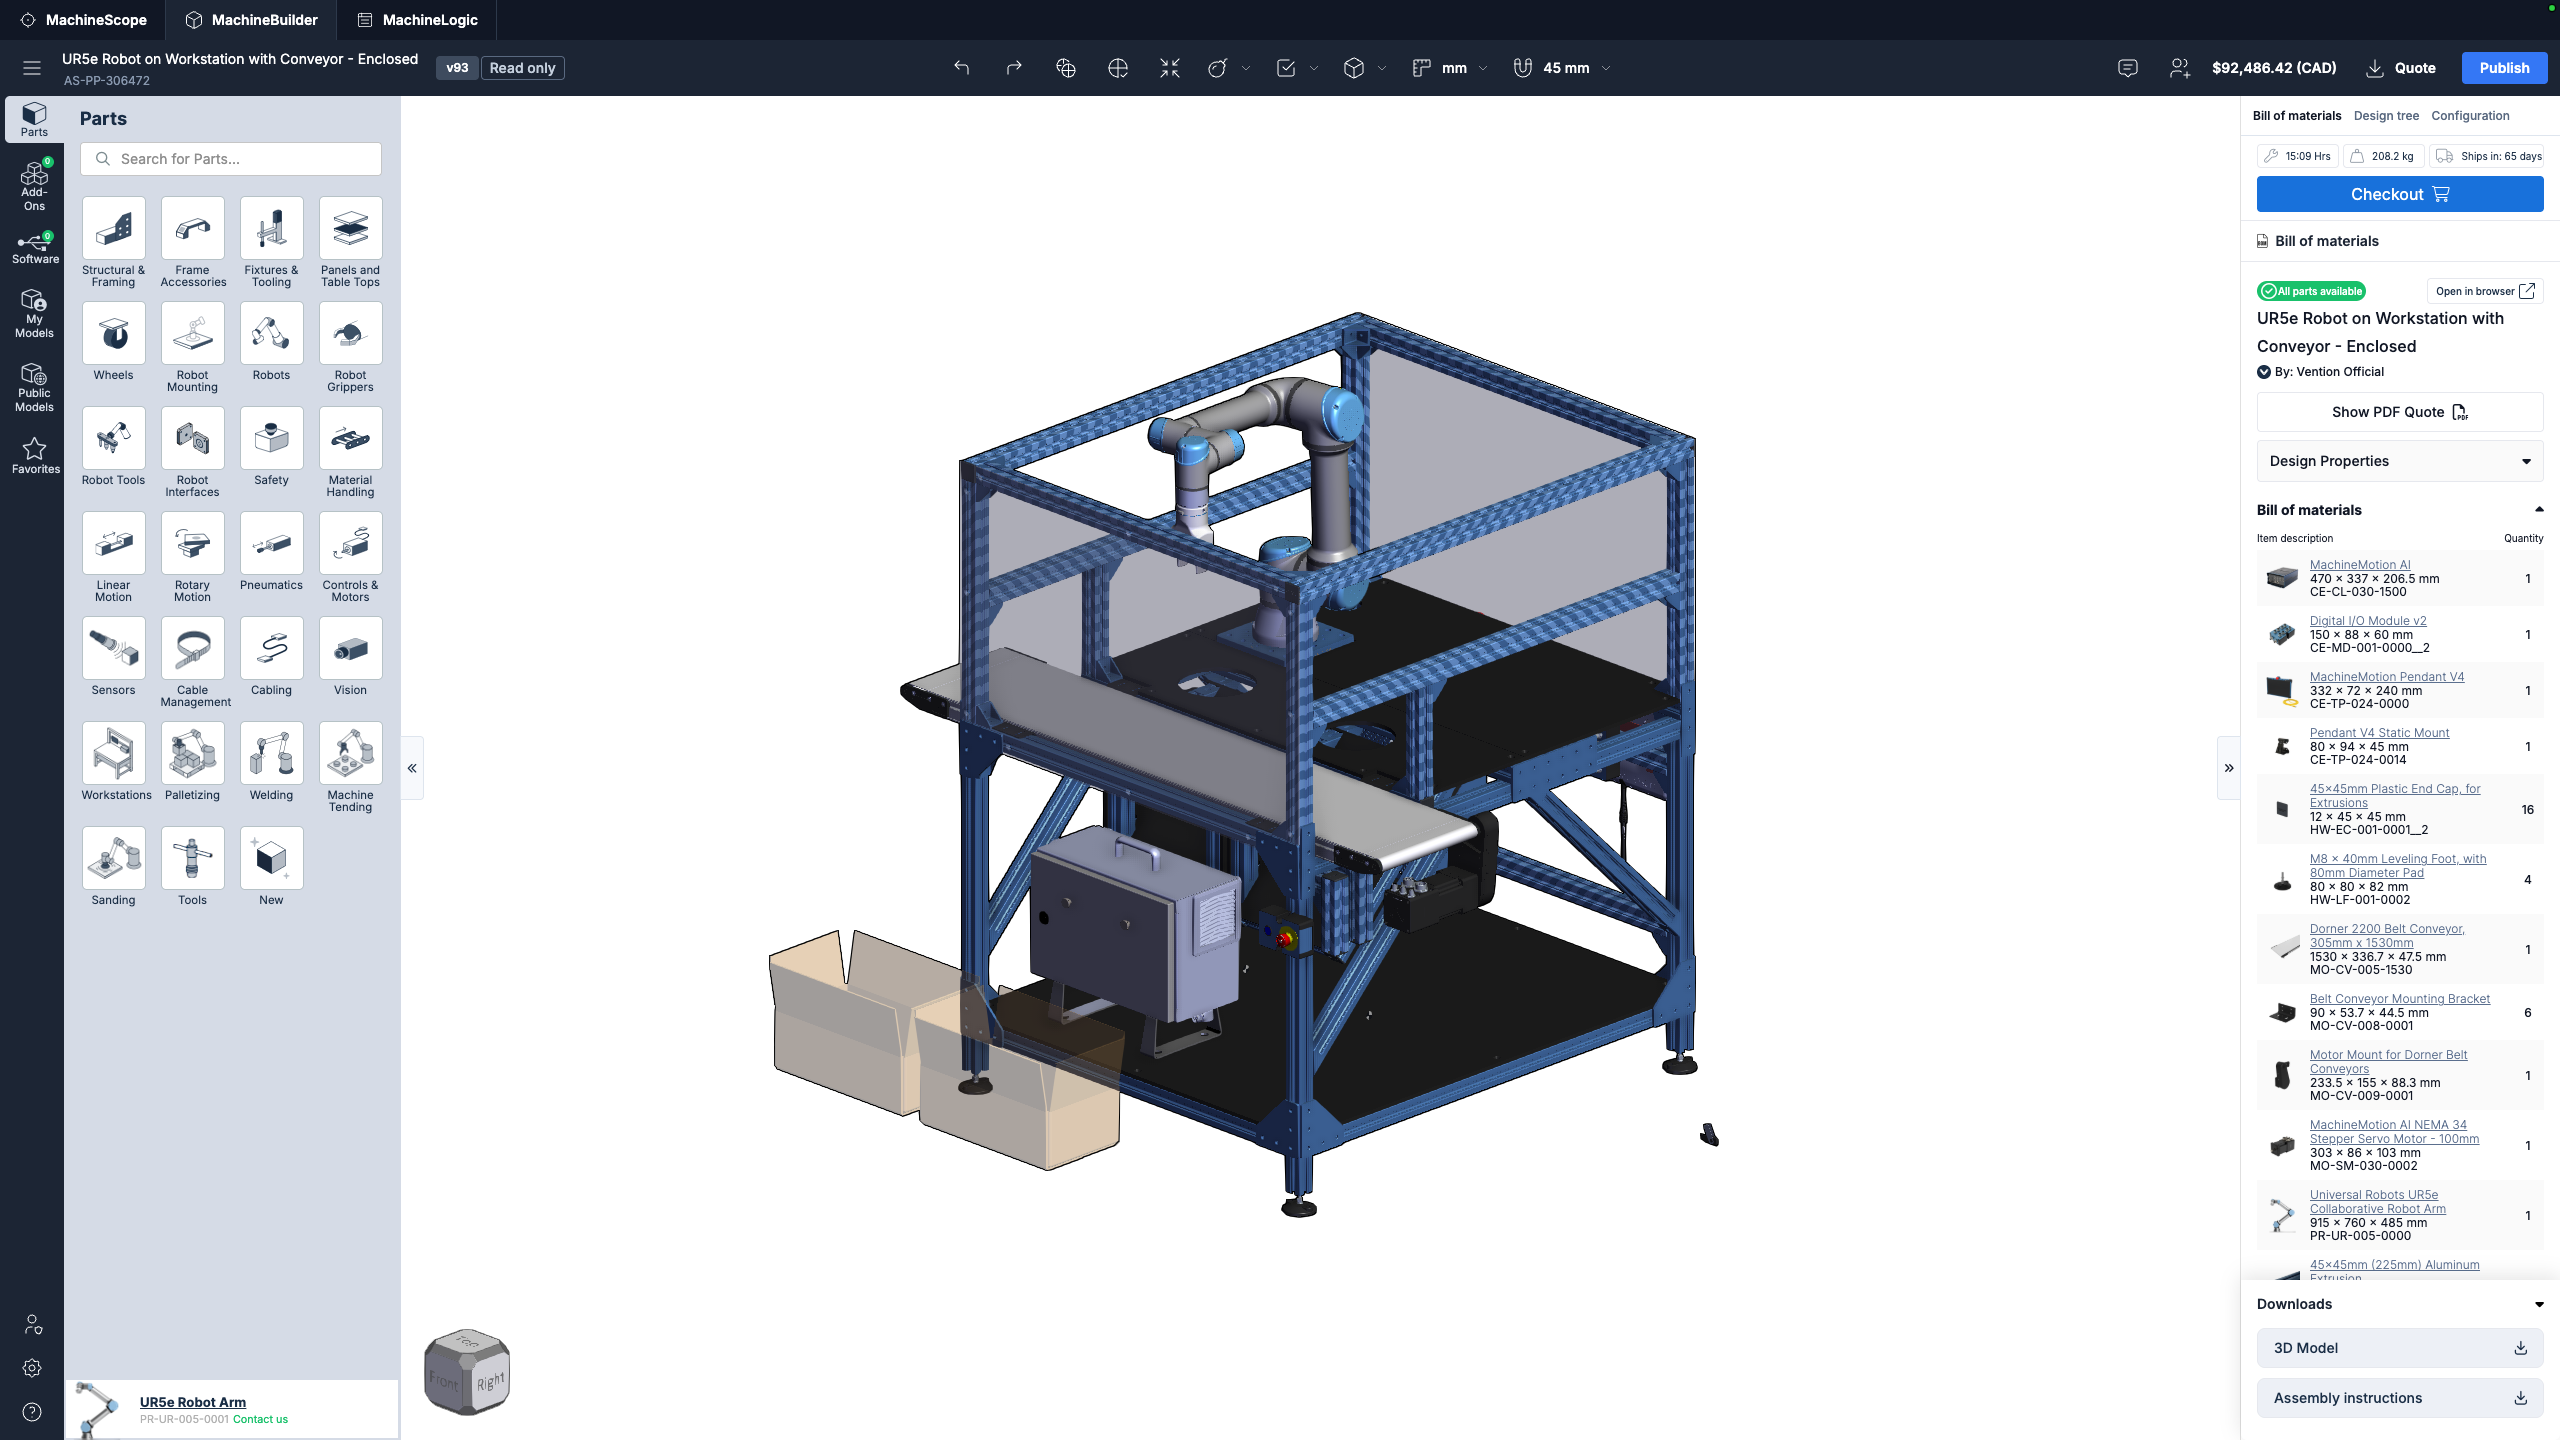This screenshot has width=2560, height=1440.
Task: Select the Configuration tab
Action: click(x=2470, y=116)
